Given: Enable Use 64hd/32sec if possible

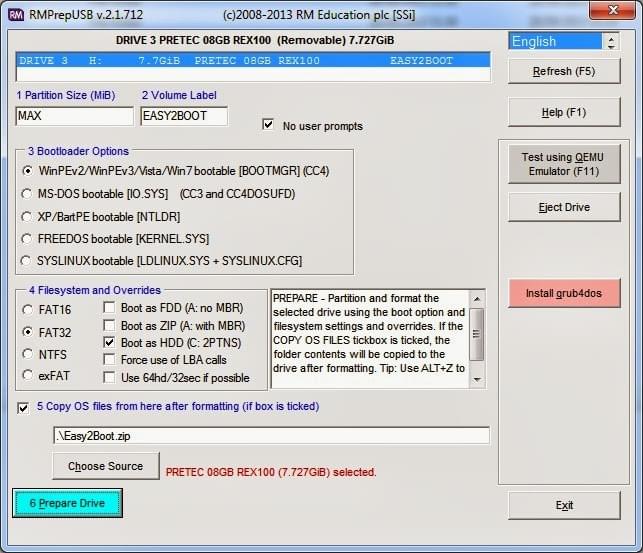Looking at the screenshot, I should 109,377.
